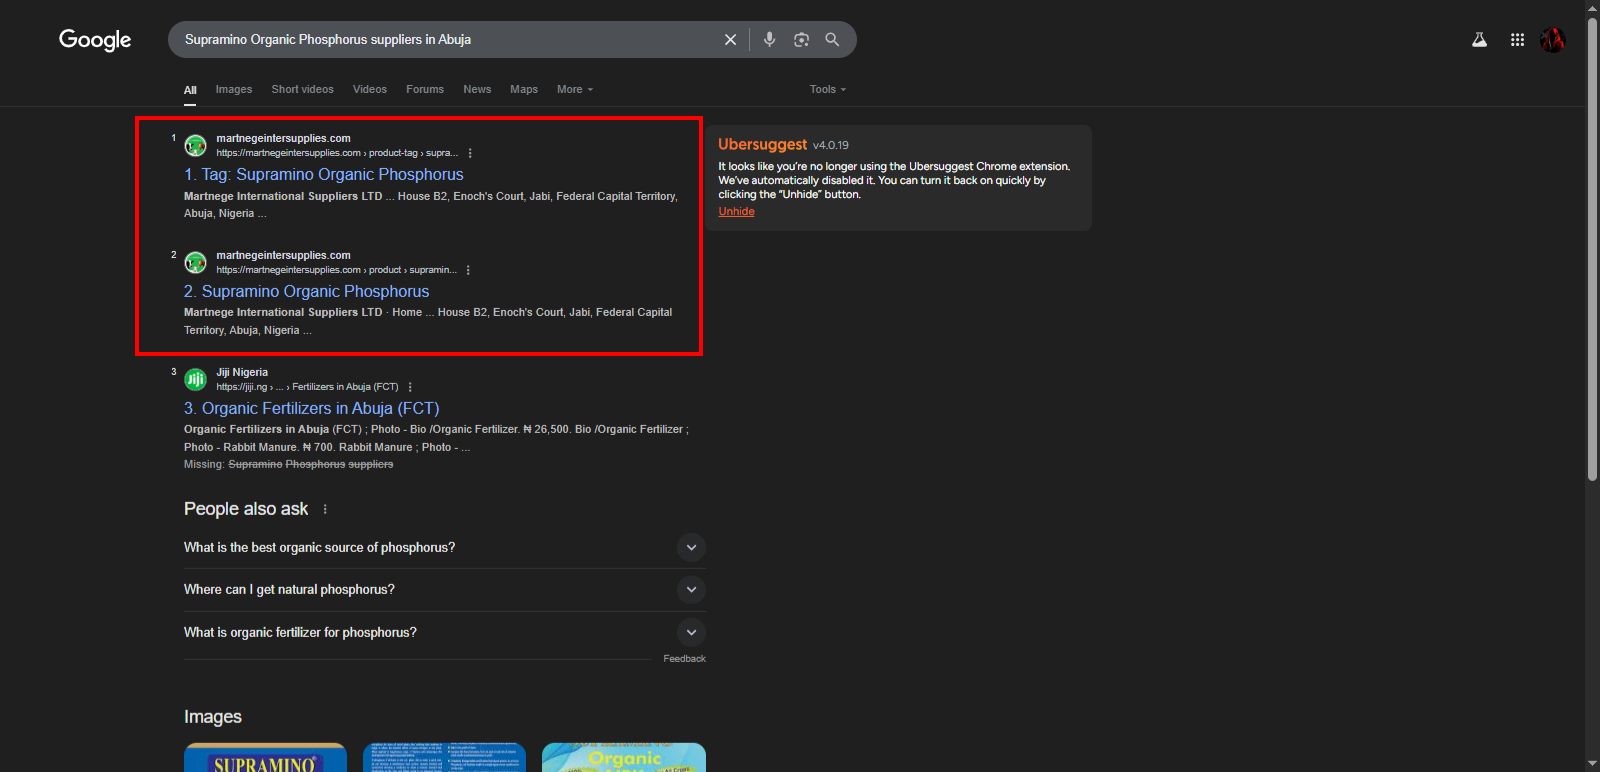Switch to the Maps tab
1600x772 pixels.
[524, 90]
